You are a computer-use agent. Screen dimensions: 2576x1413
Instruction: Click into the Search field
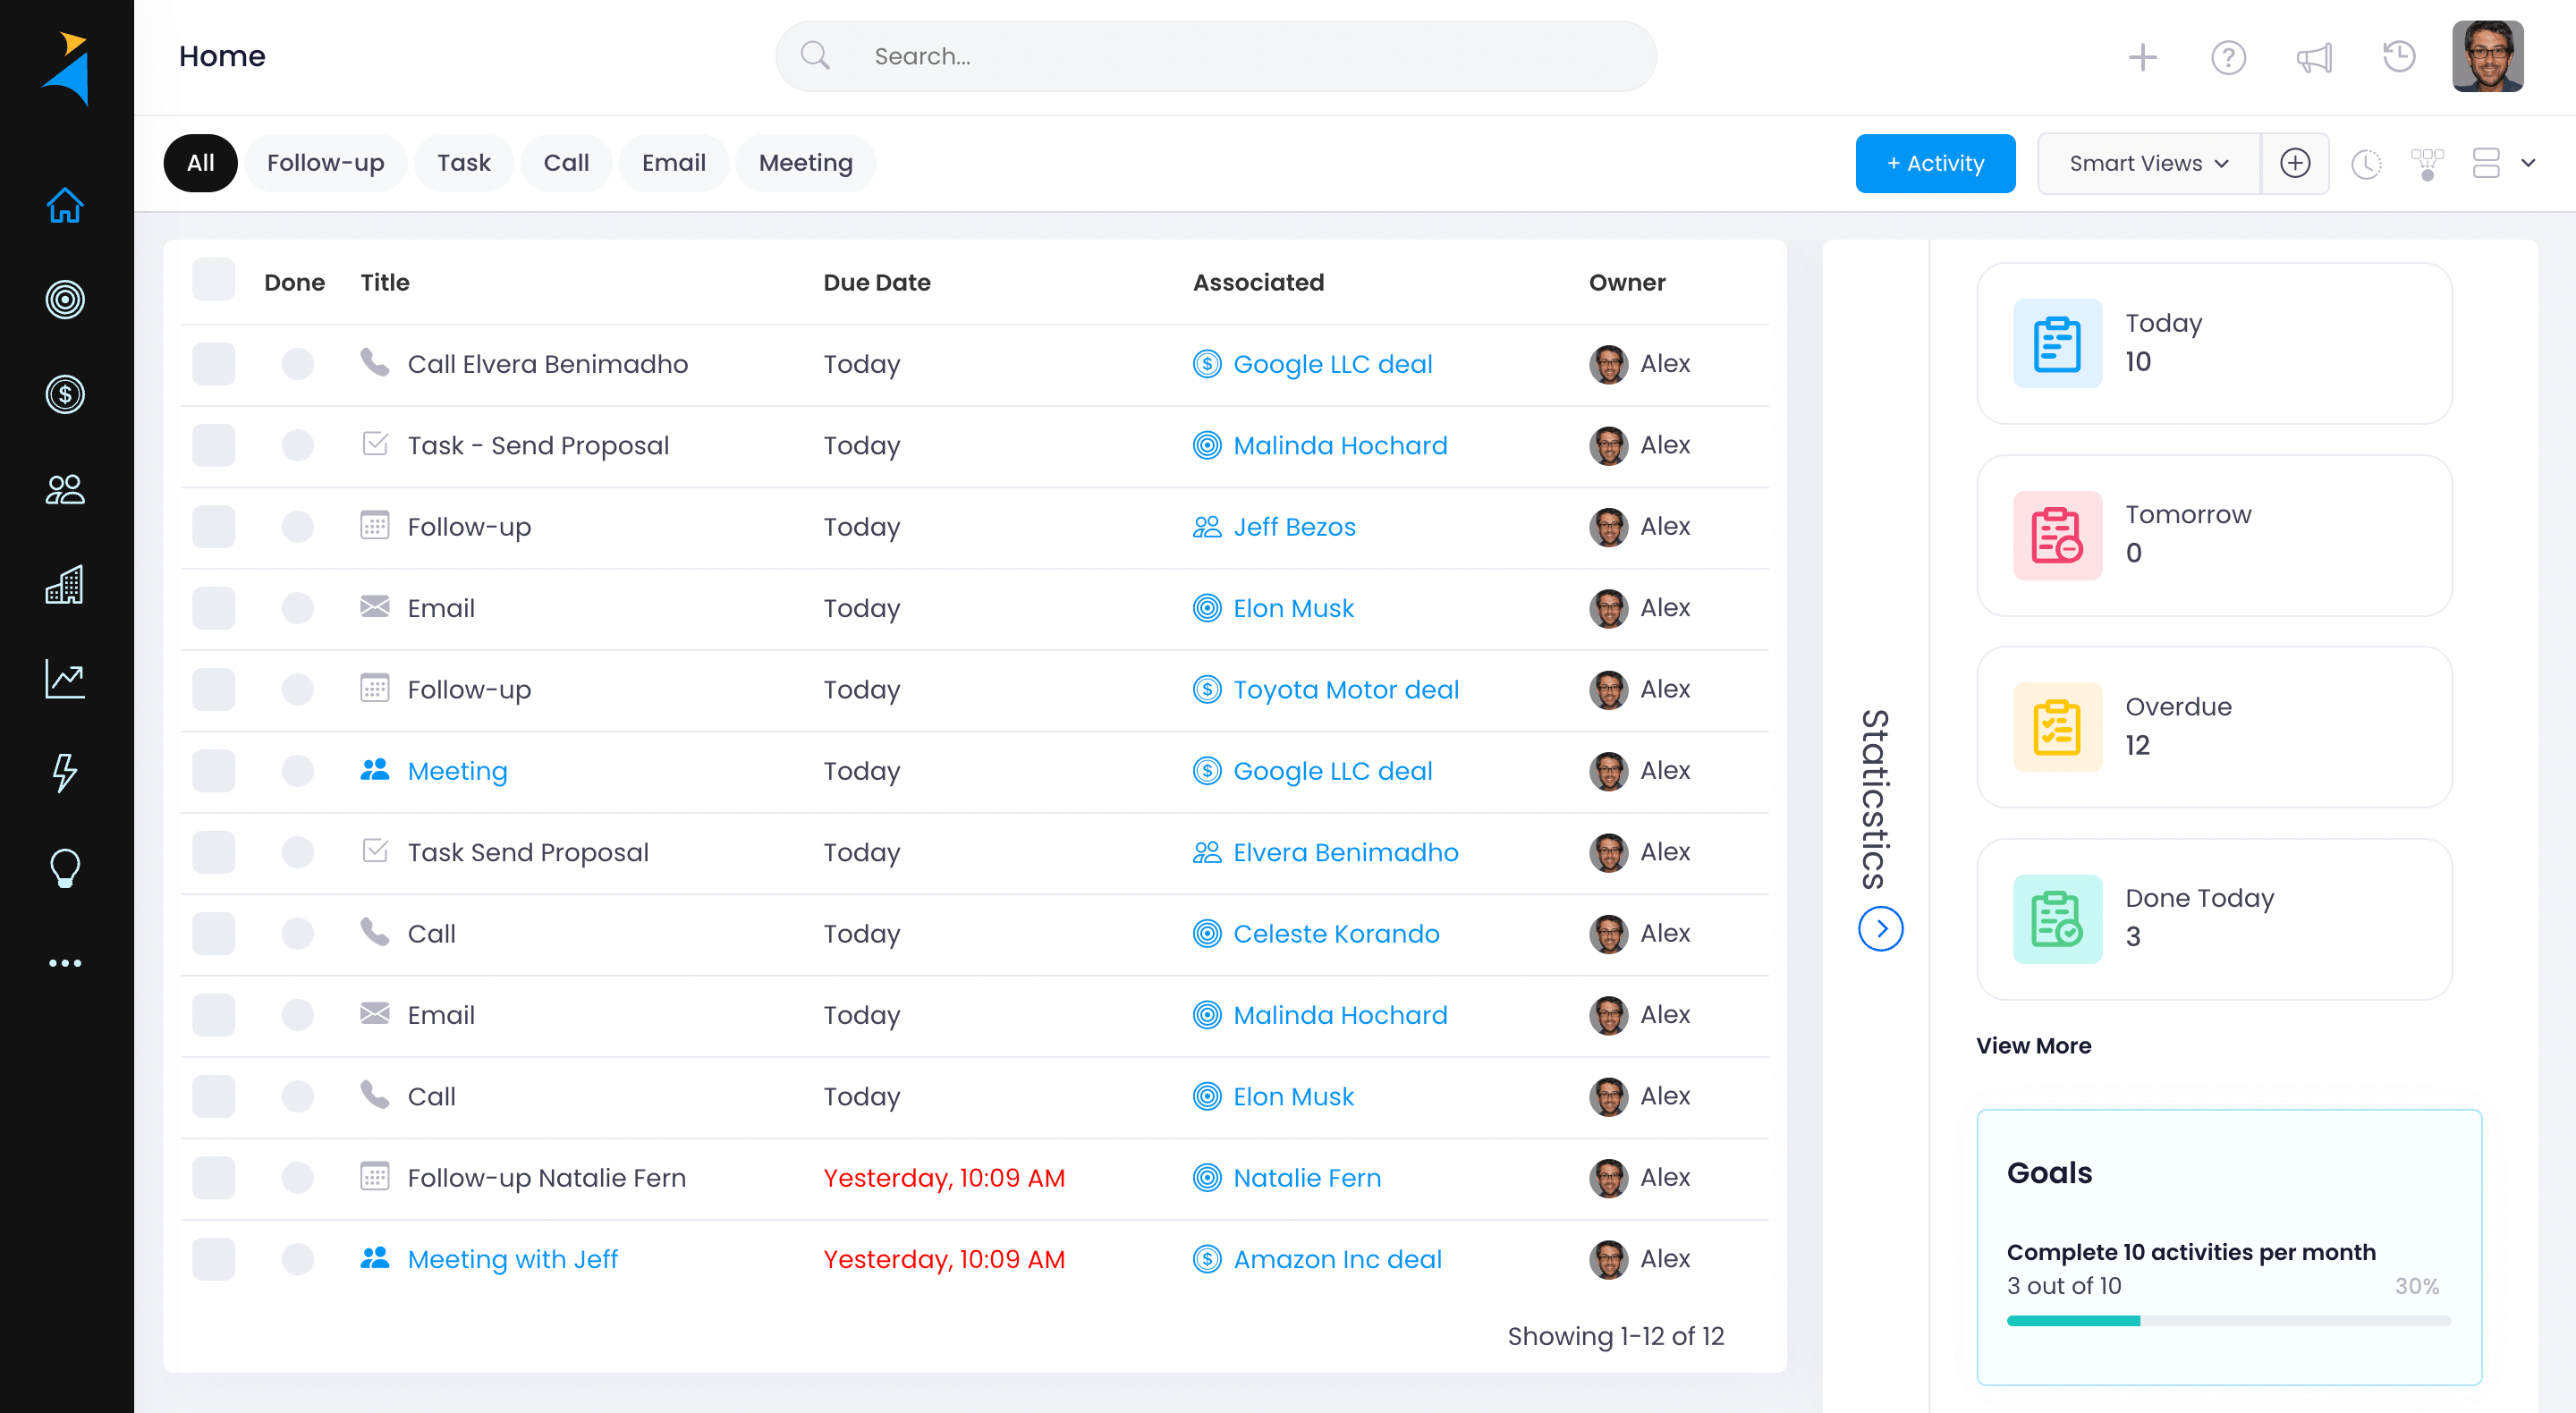(x=1215, y=57)
